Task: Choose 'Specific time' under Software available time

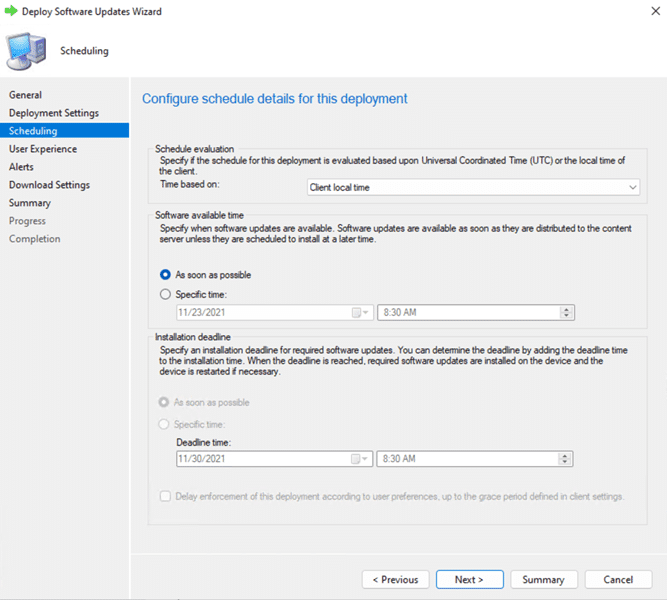Action: [166, 294]
